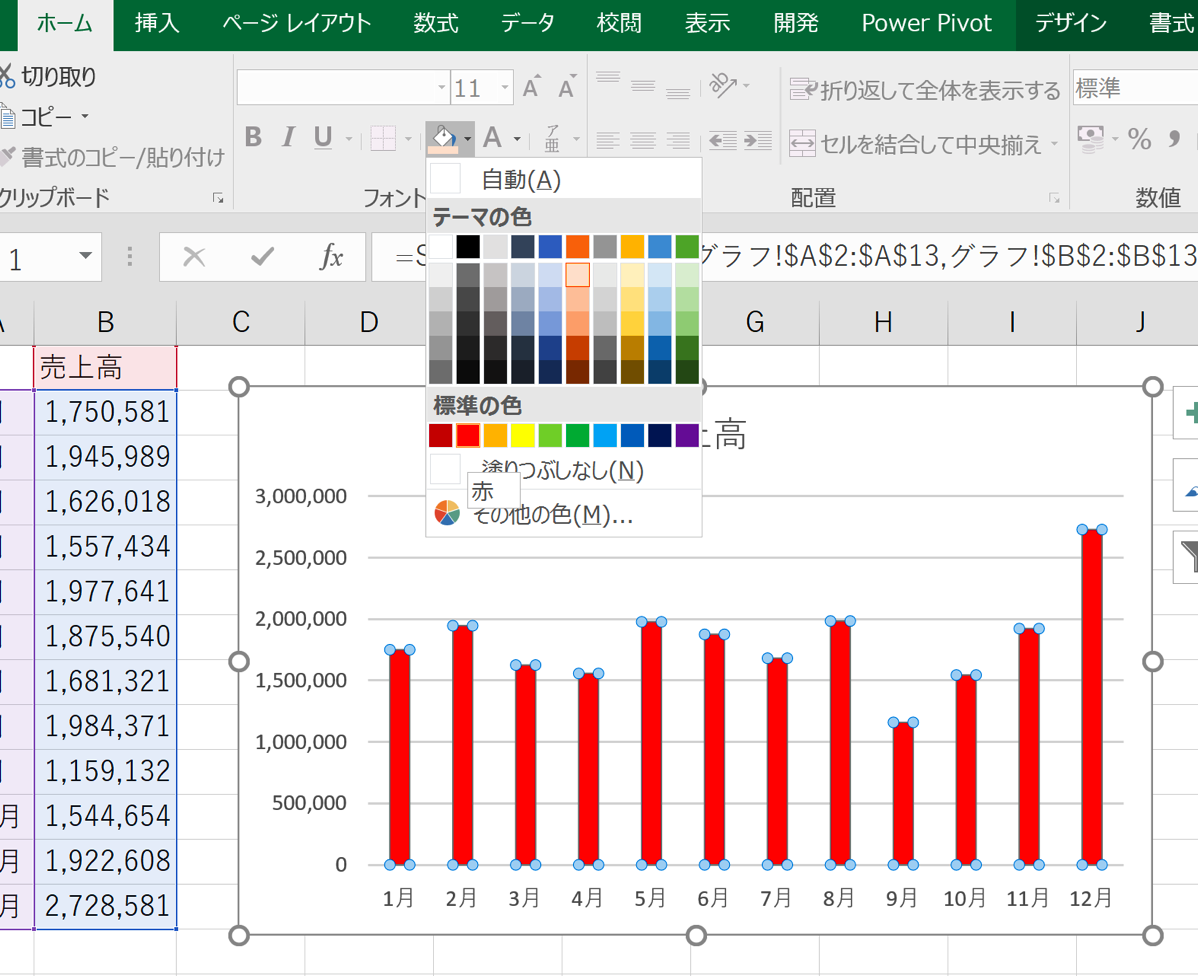Screen dimensions: 1198x976
Task: Click the fill color paint bucket icon
Action: click(x=443, y=139)
